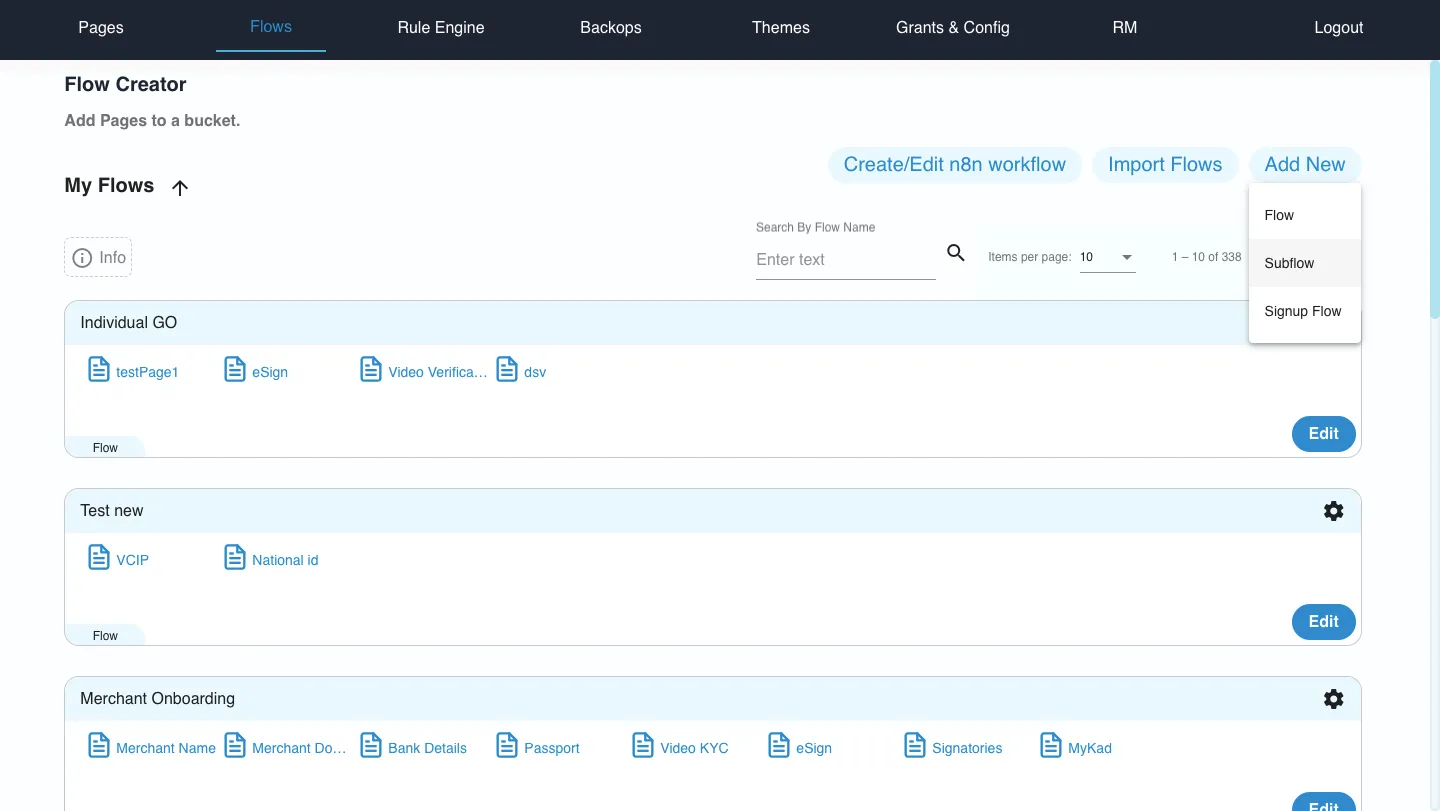Focus the Search By Flow Name field
Image resolution: width=1440 pixels, height=811 pixels.
(x=846, y=259)
